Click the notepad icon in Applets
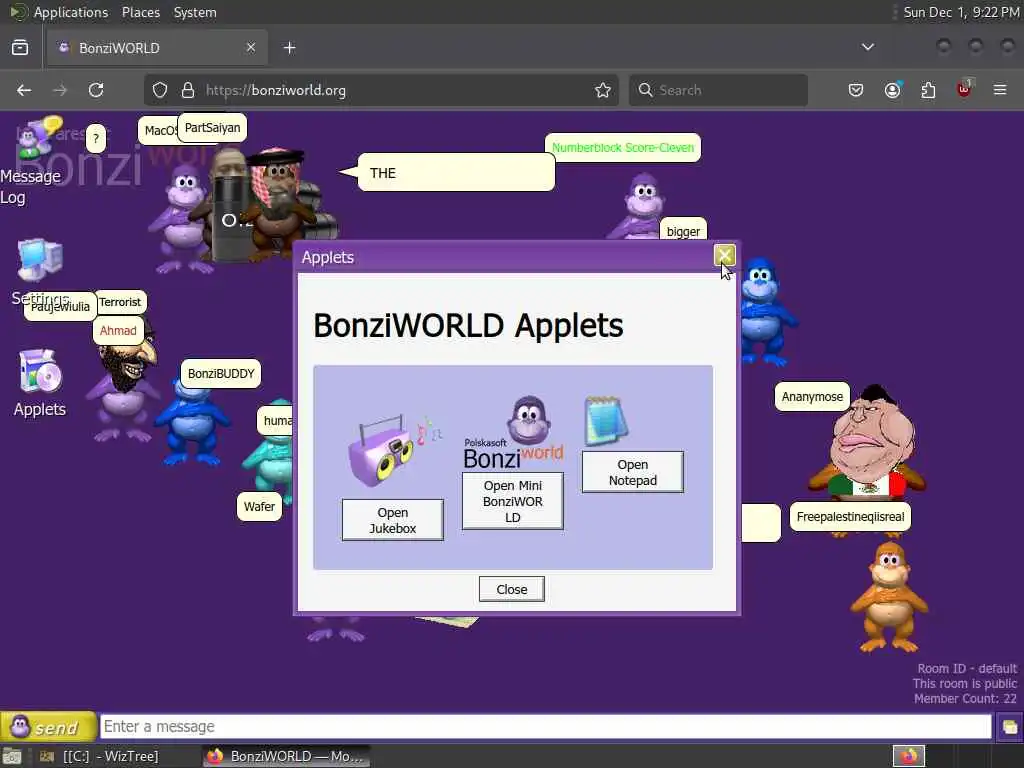The image size is (1024, 768). [606, 421]
